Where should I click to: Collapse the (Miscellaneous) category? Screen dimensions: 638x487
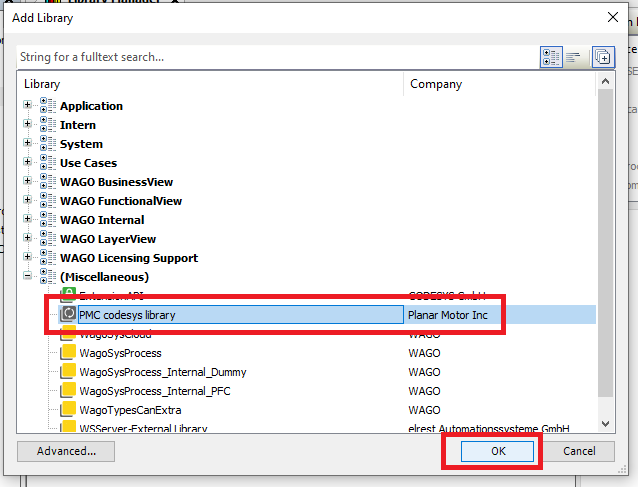28,277
